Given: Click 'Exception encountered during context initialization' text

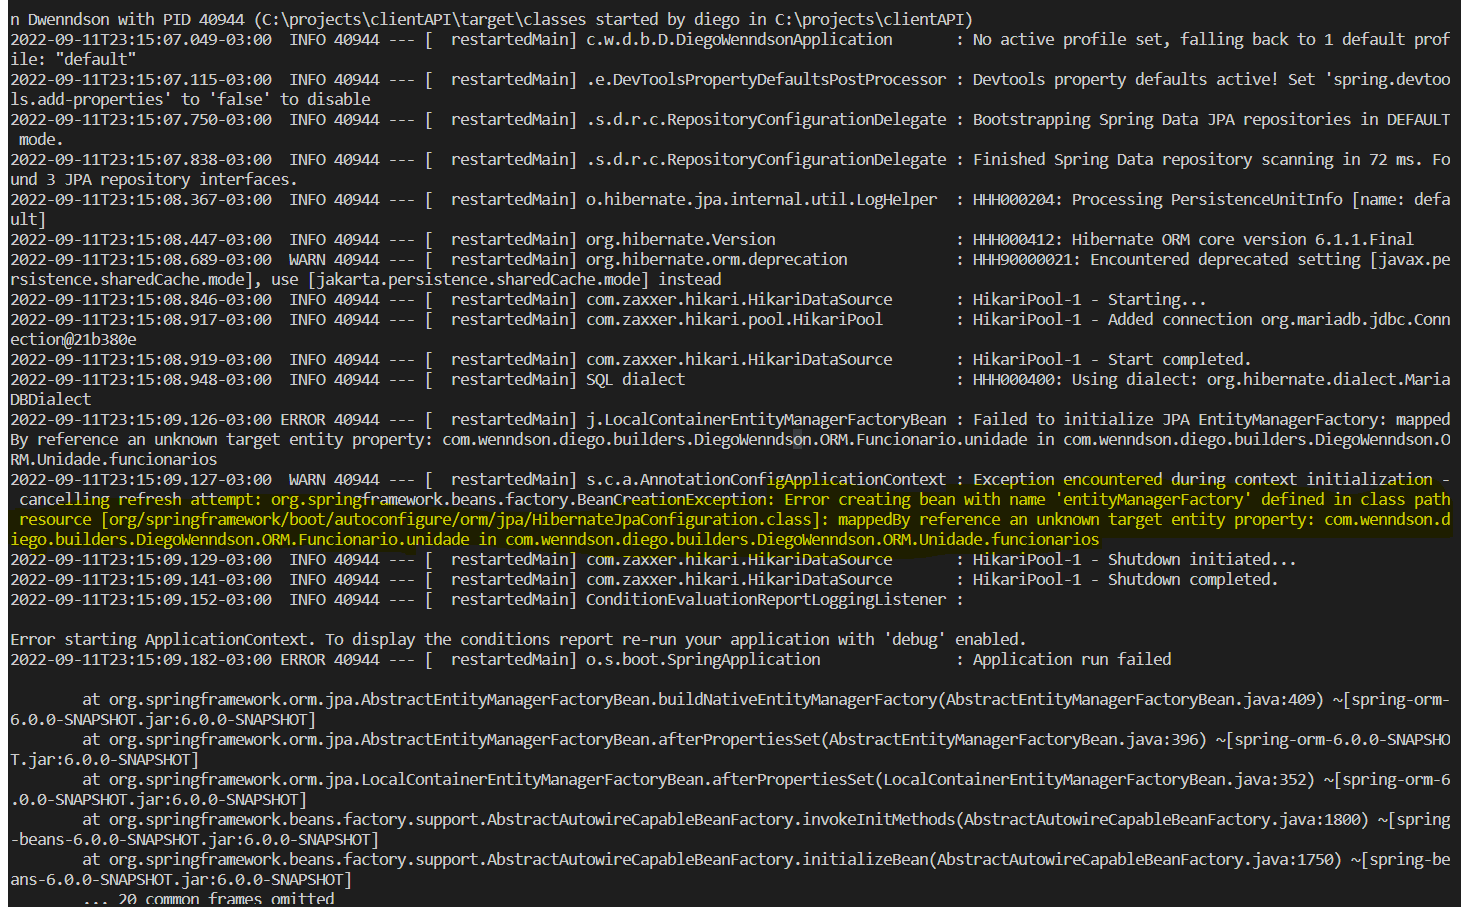Looking at the screenshot, I should 1203,479.
